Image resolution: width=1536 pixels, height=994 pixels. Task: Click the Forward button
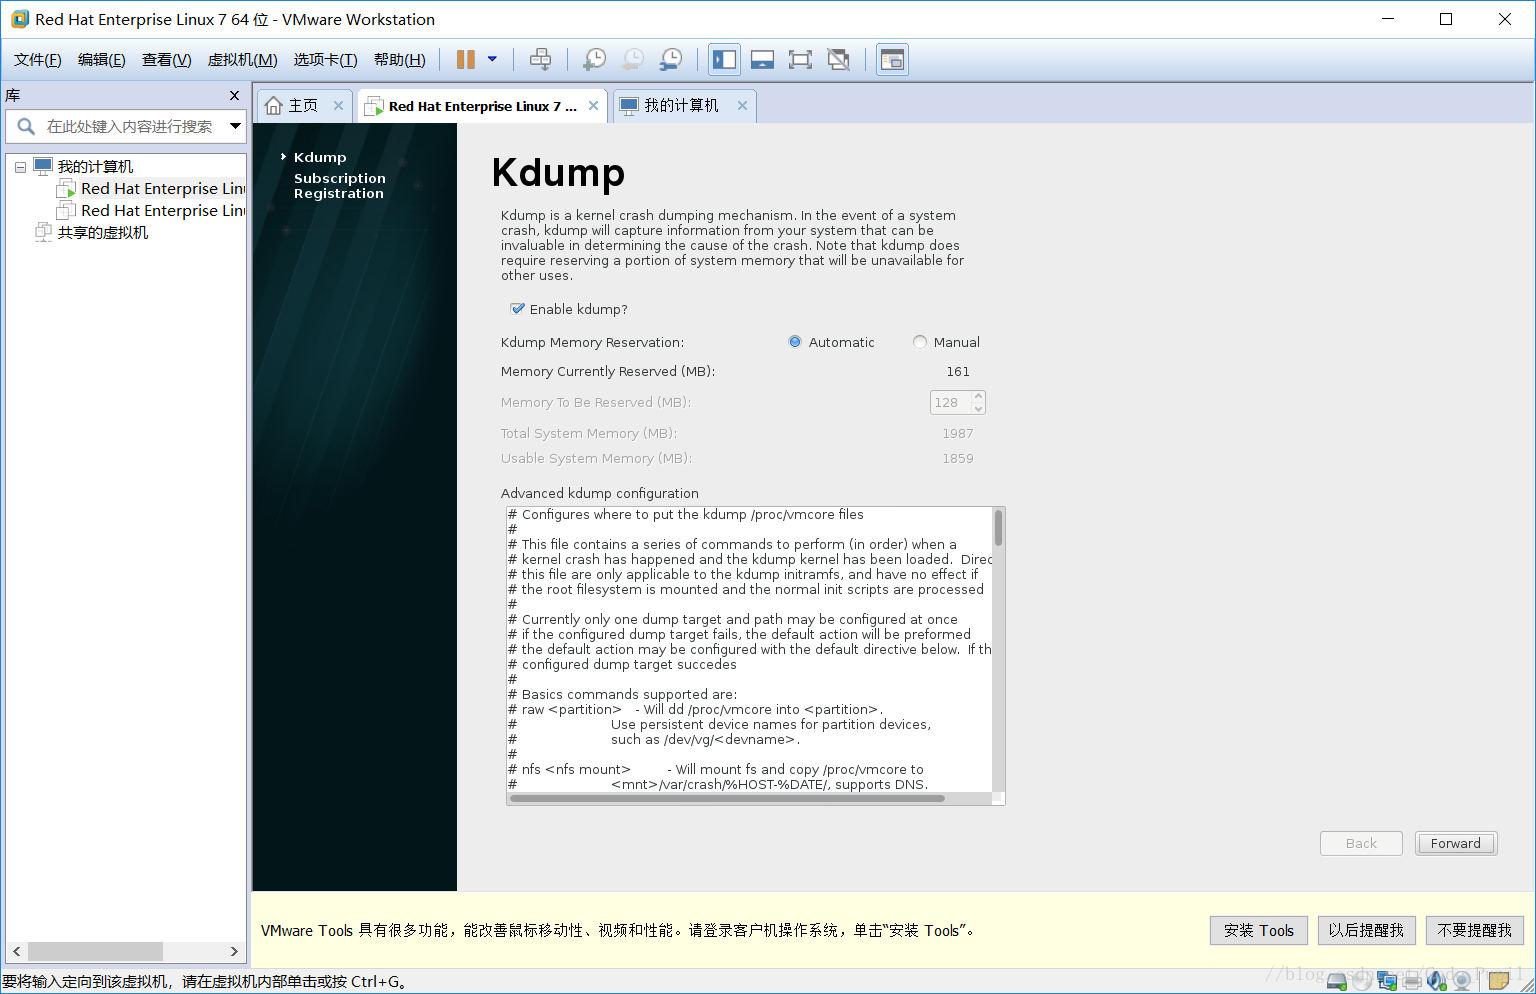click(1455, 843)
